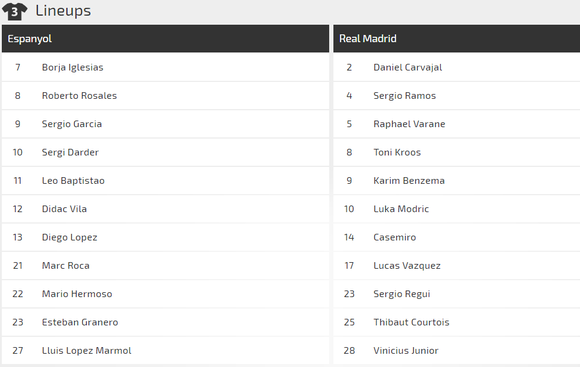
Task: Open Karim Benzema player entry
Action: pos(456,181)
